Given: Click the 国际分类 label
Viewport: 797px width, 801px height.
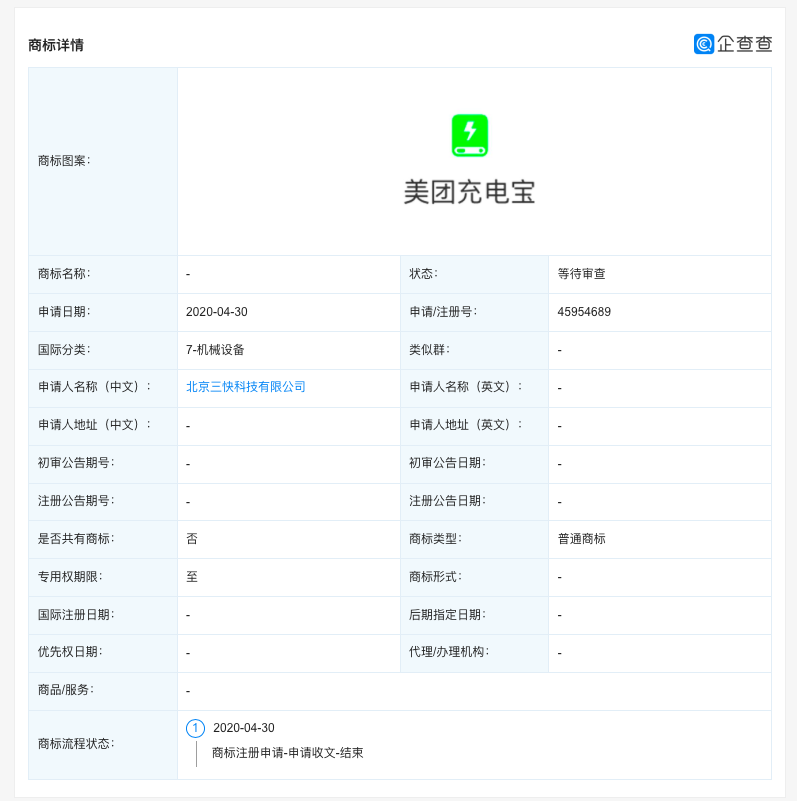Looking at the screenshot, I should click(64, 350).
